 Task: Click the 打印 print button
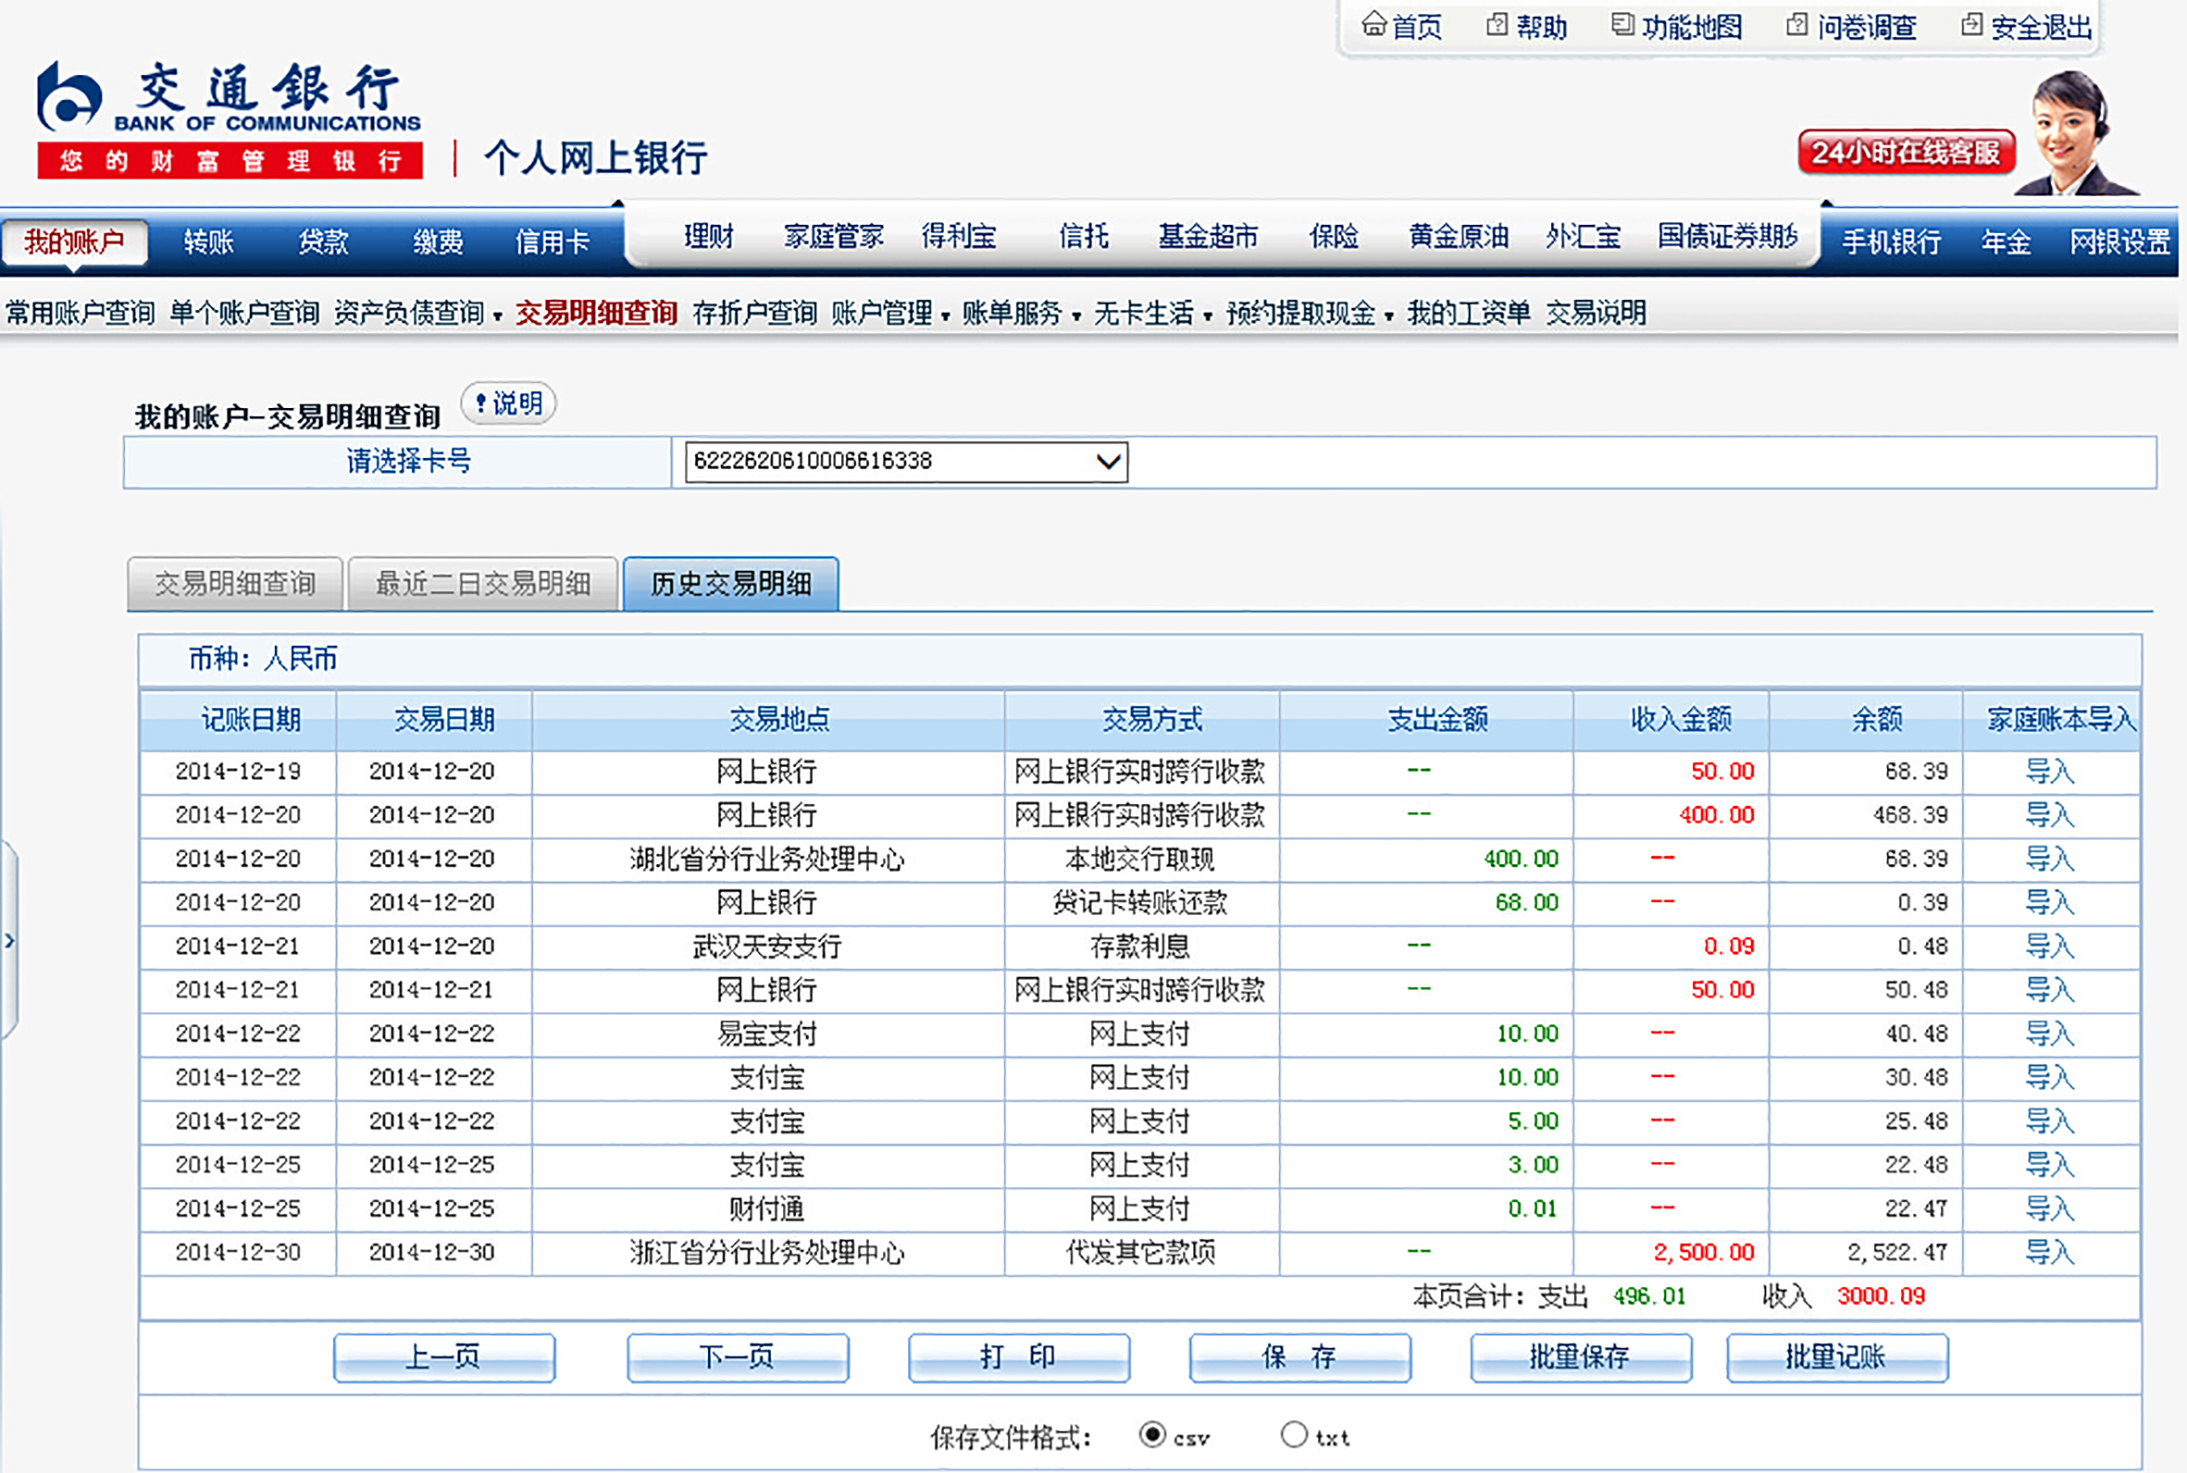coord(1018,1357)
